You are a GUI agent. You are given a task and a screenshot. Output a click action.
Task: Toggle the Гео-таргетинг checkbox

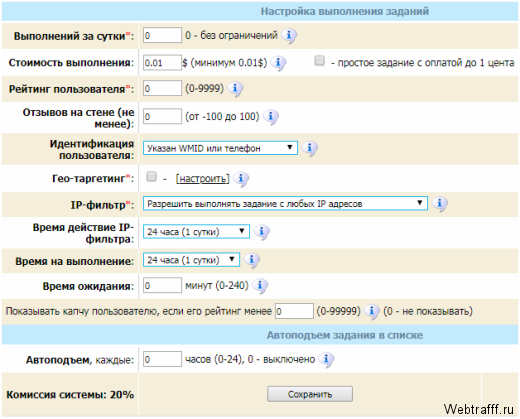tap(152, 176)
